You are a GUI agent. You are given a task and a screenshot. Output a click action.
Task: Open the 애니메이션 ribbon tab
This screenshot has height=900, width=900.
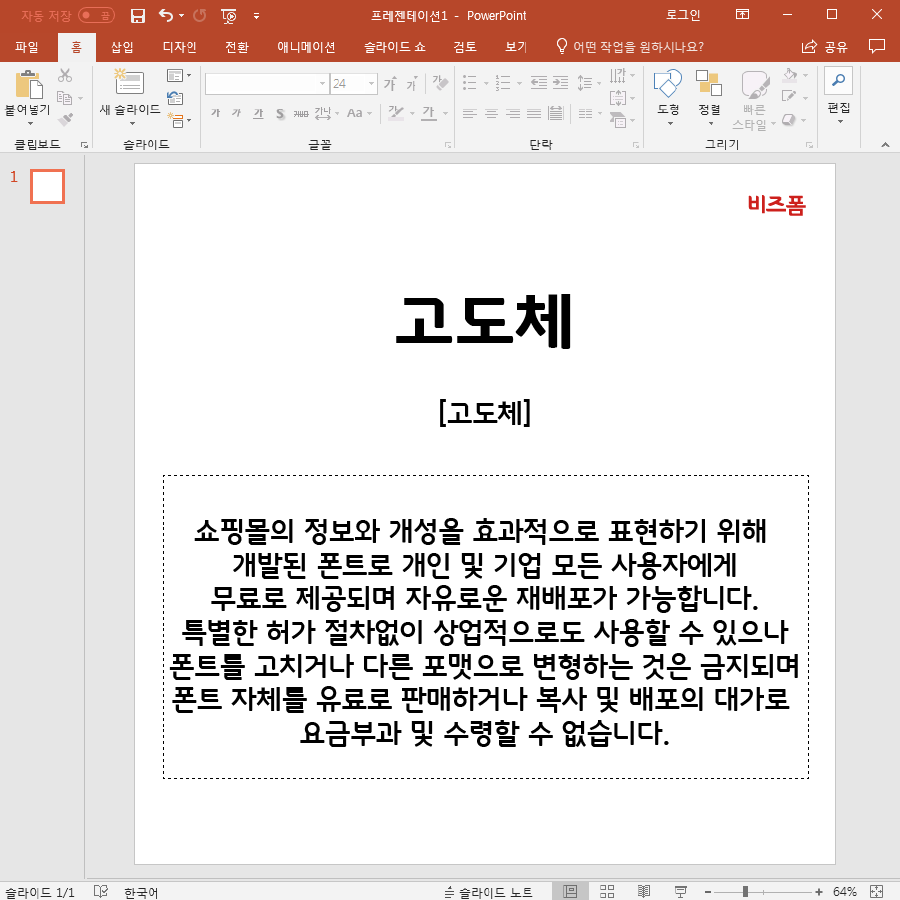coord(305,46)
